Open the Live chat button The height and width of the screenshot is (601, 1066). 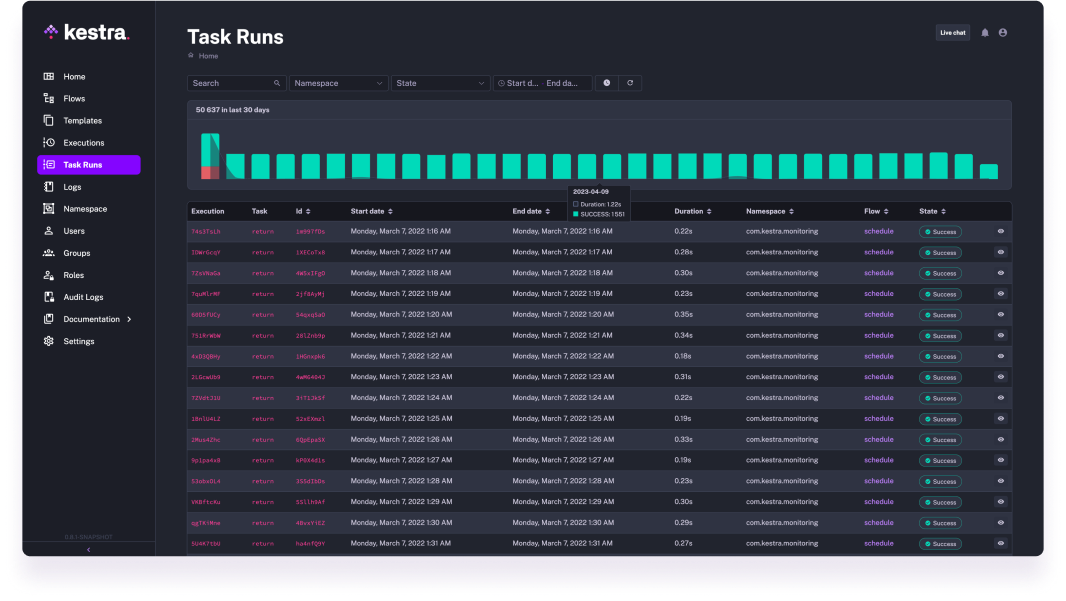coord(952,32)
